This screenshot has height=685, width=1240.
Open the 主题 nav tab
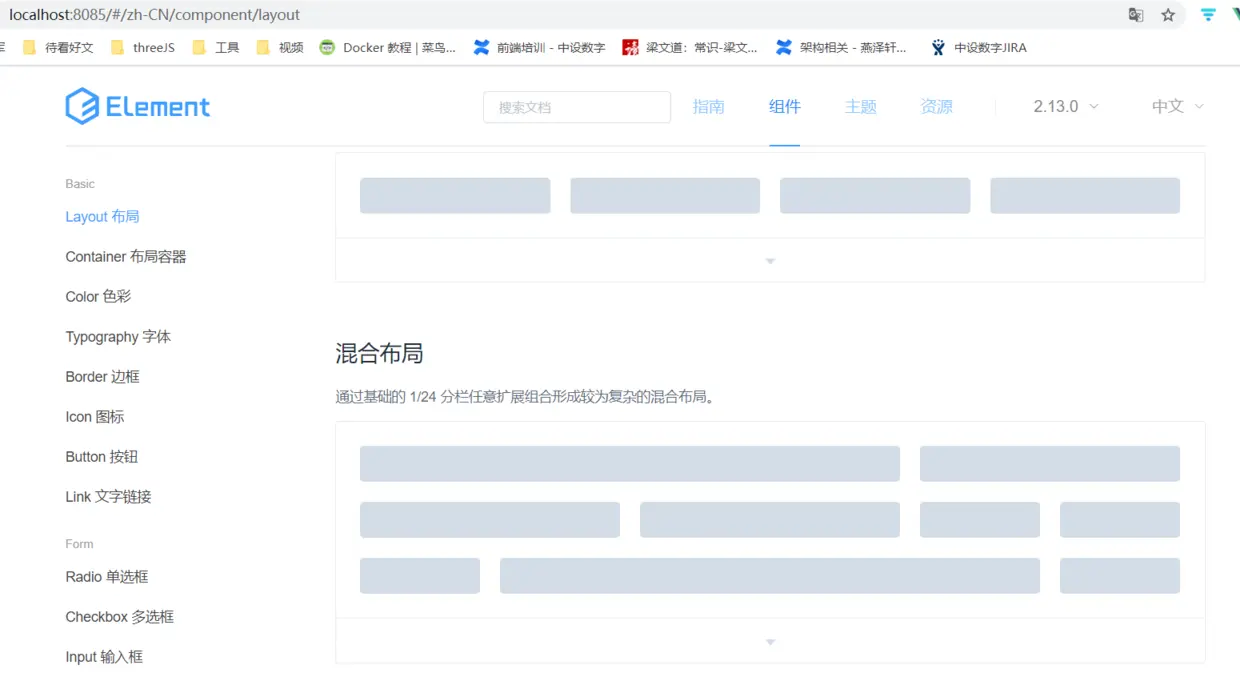click(861, 107)
